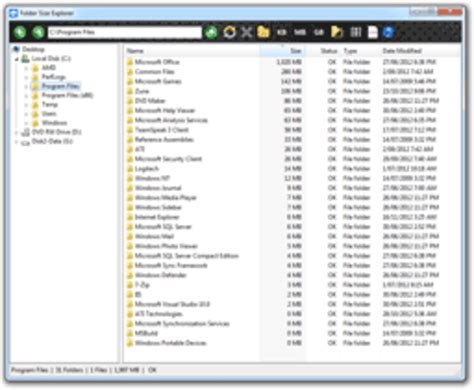The width and height of the screenshot is (474, 390).
Task: Select the Microsoft Help Viewer row name
Action: [165, 110]
